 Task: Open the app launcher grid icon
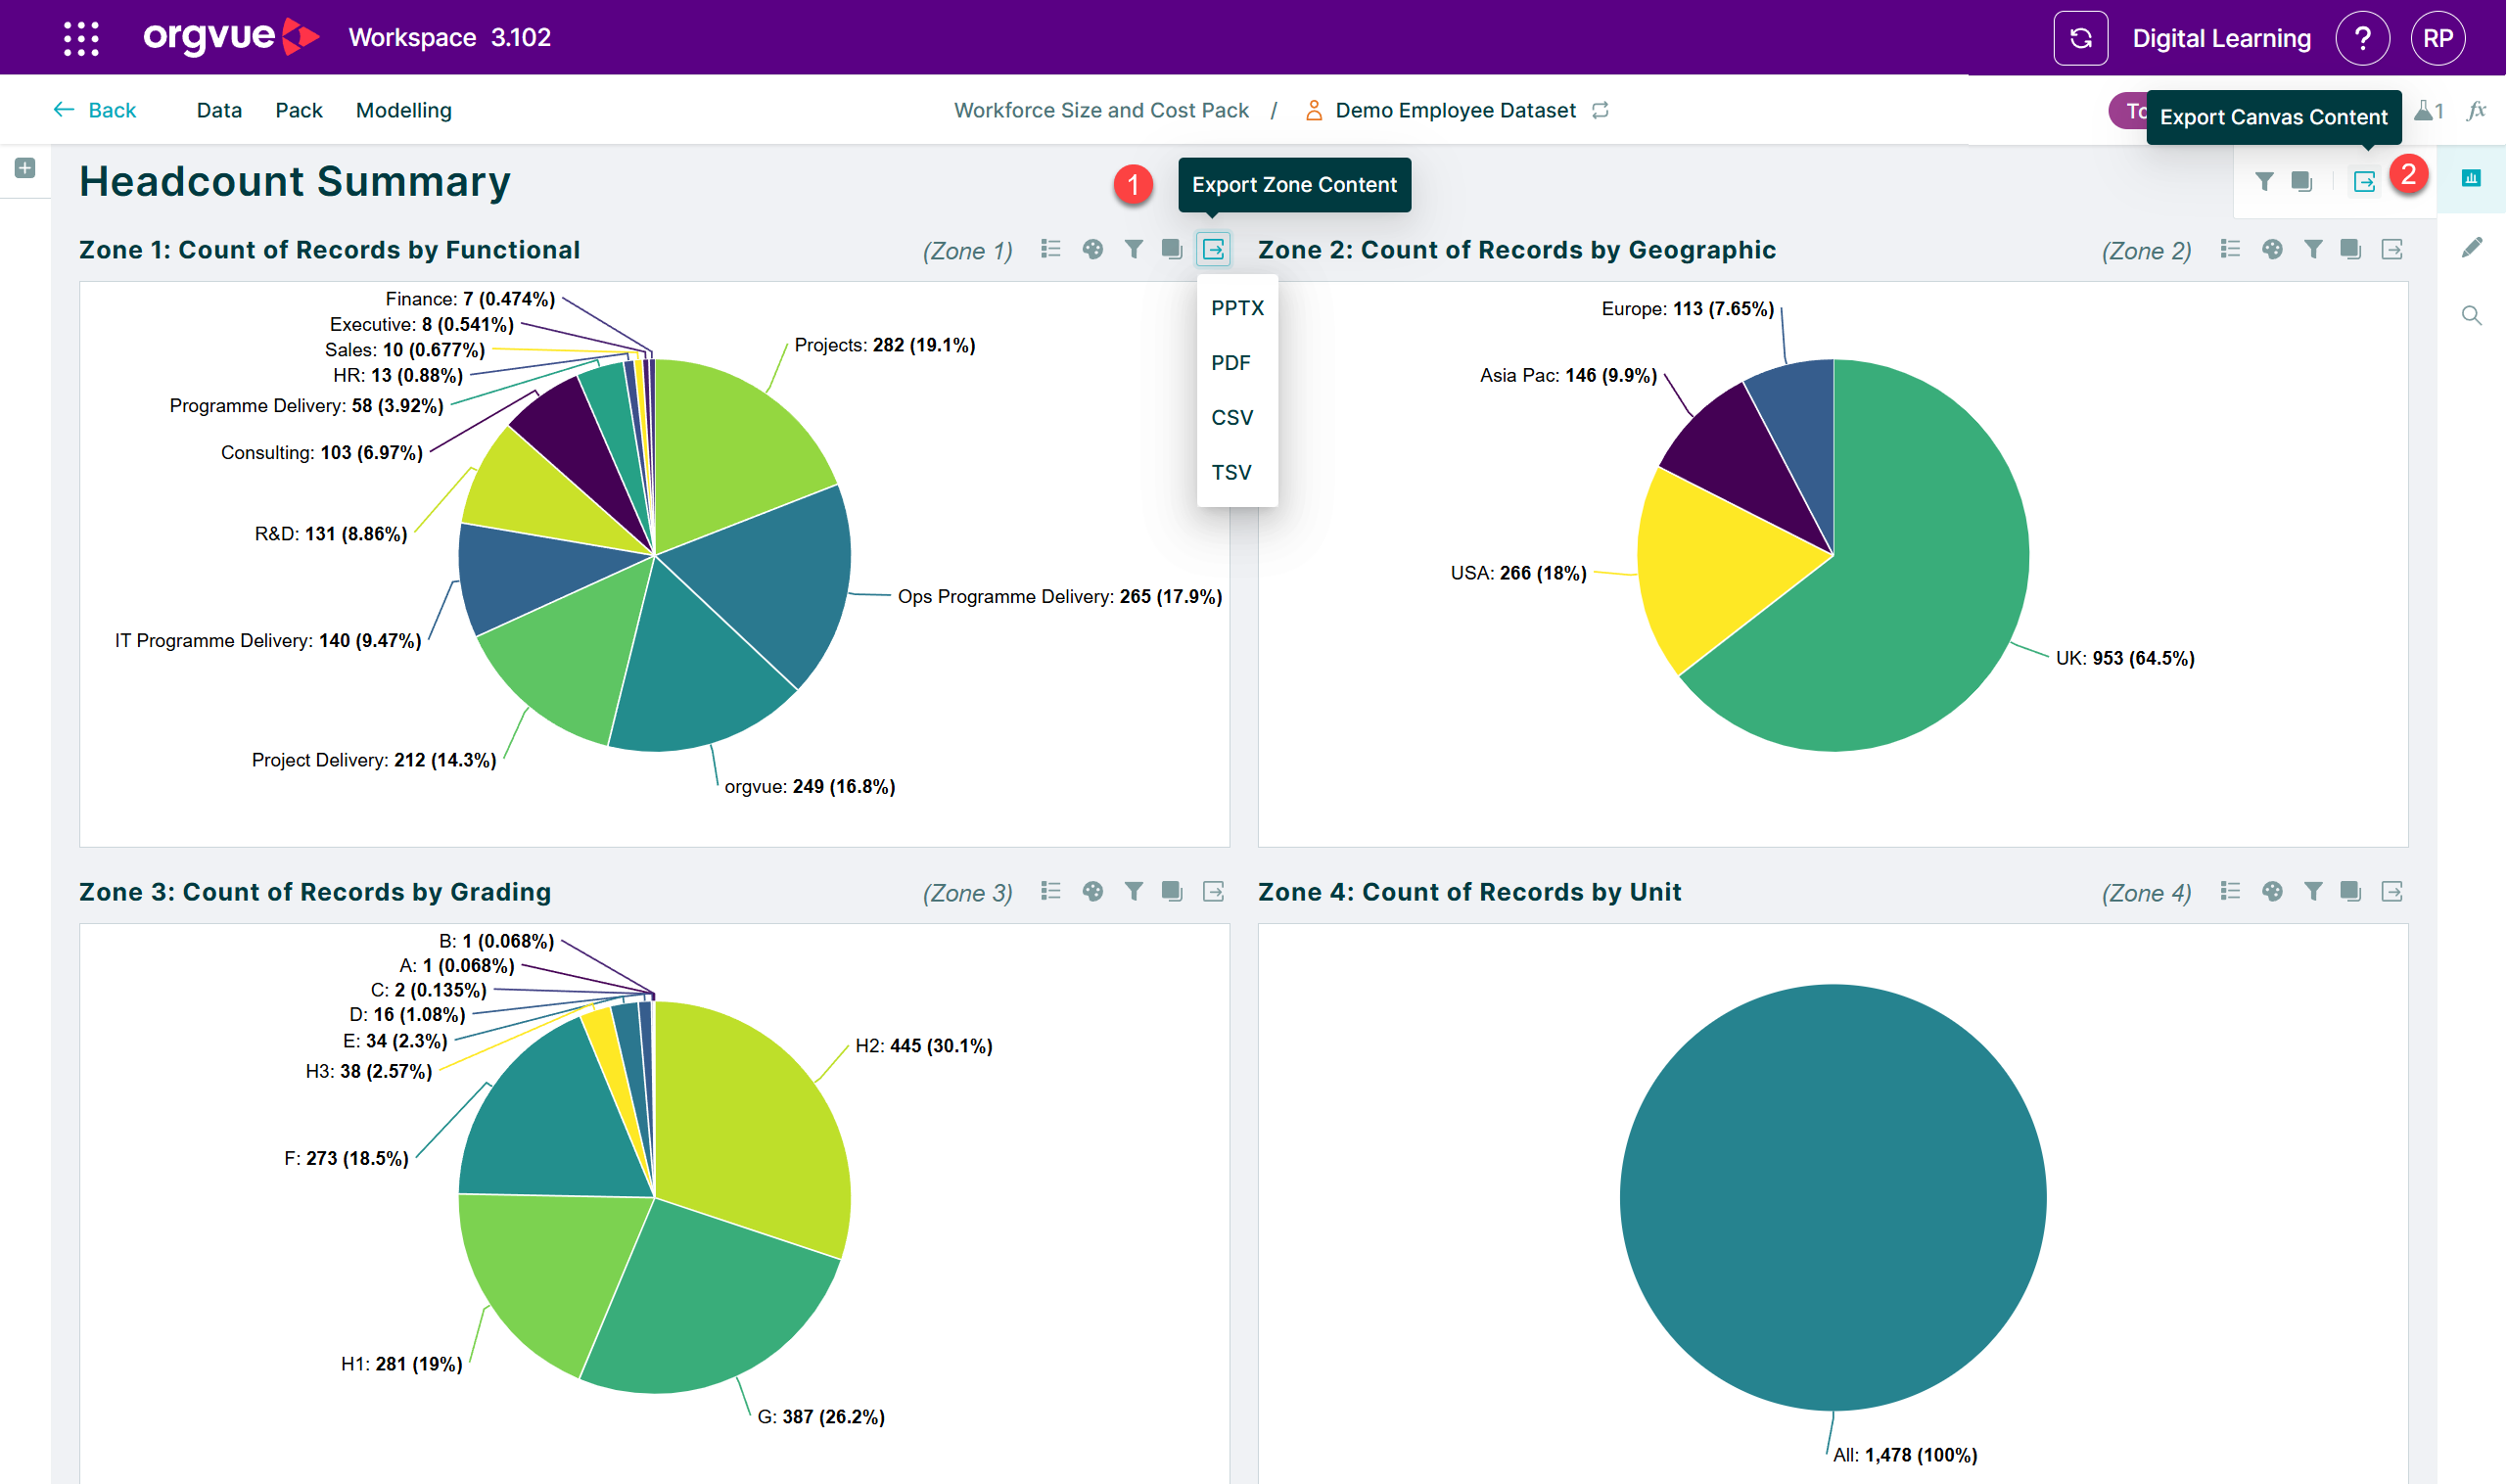pos(81,38)
